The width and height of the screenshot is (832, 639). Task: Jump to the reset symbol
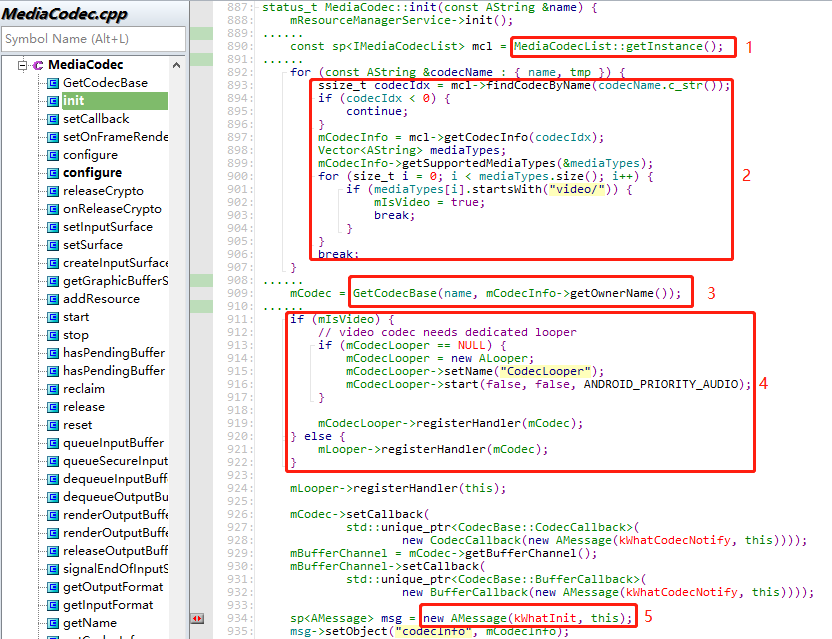click(x=77, y=426)
